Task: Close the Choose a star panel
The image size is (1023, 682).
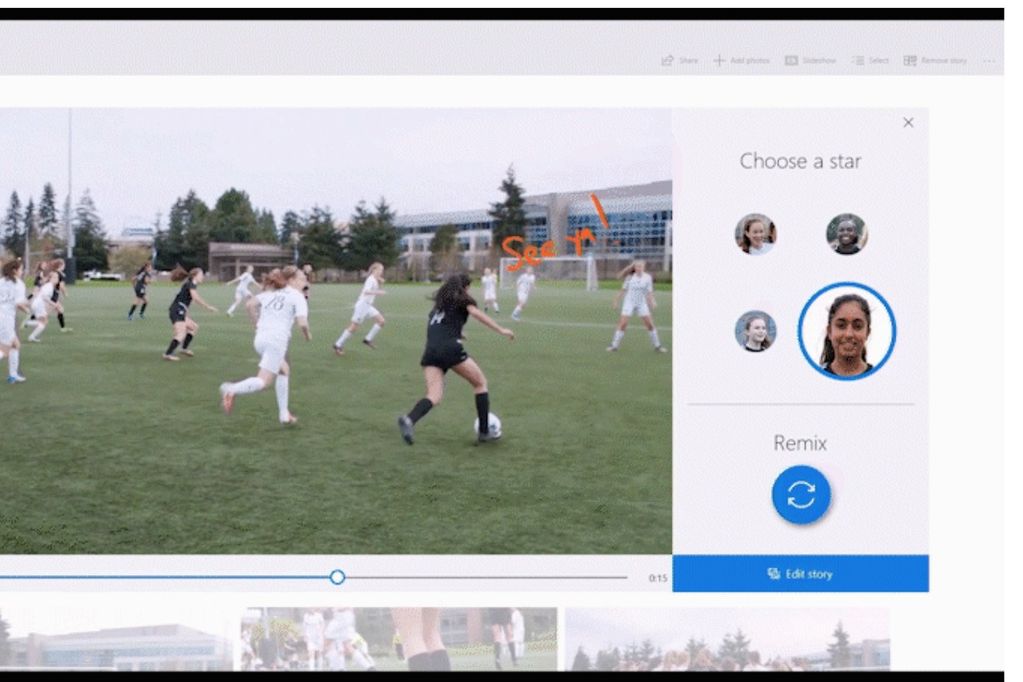Action: click(x=908, y=123)
